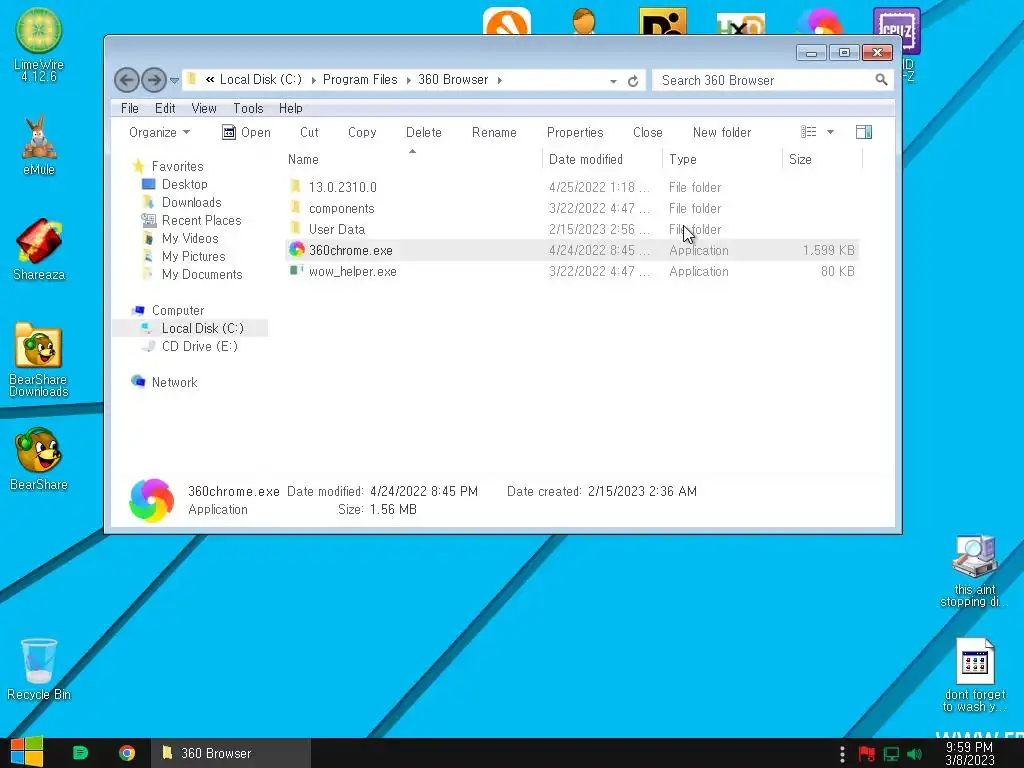1024x768 pixels.
Task: Expand arrow after Local Disk (C:) in path
Action: tap(313, 80)
